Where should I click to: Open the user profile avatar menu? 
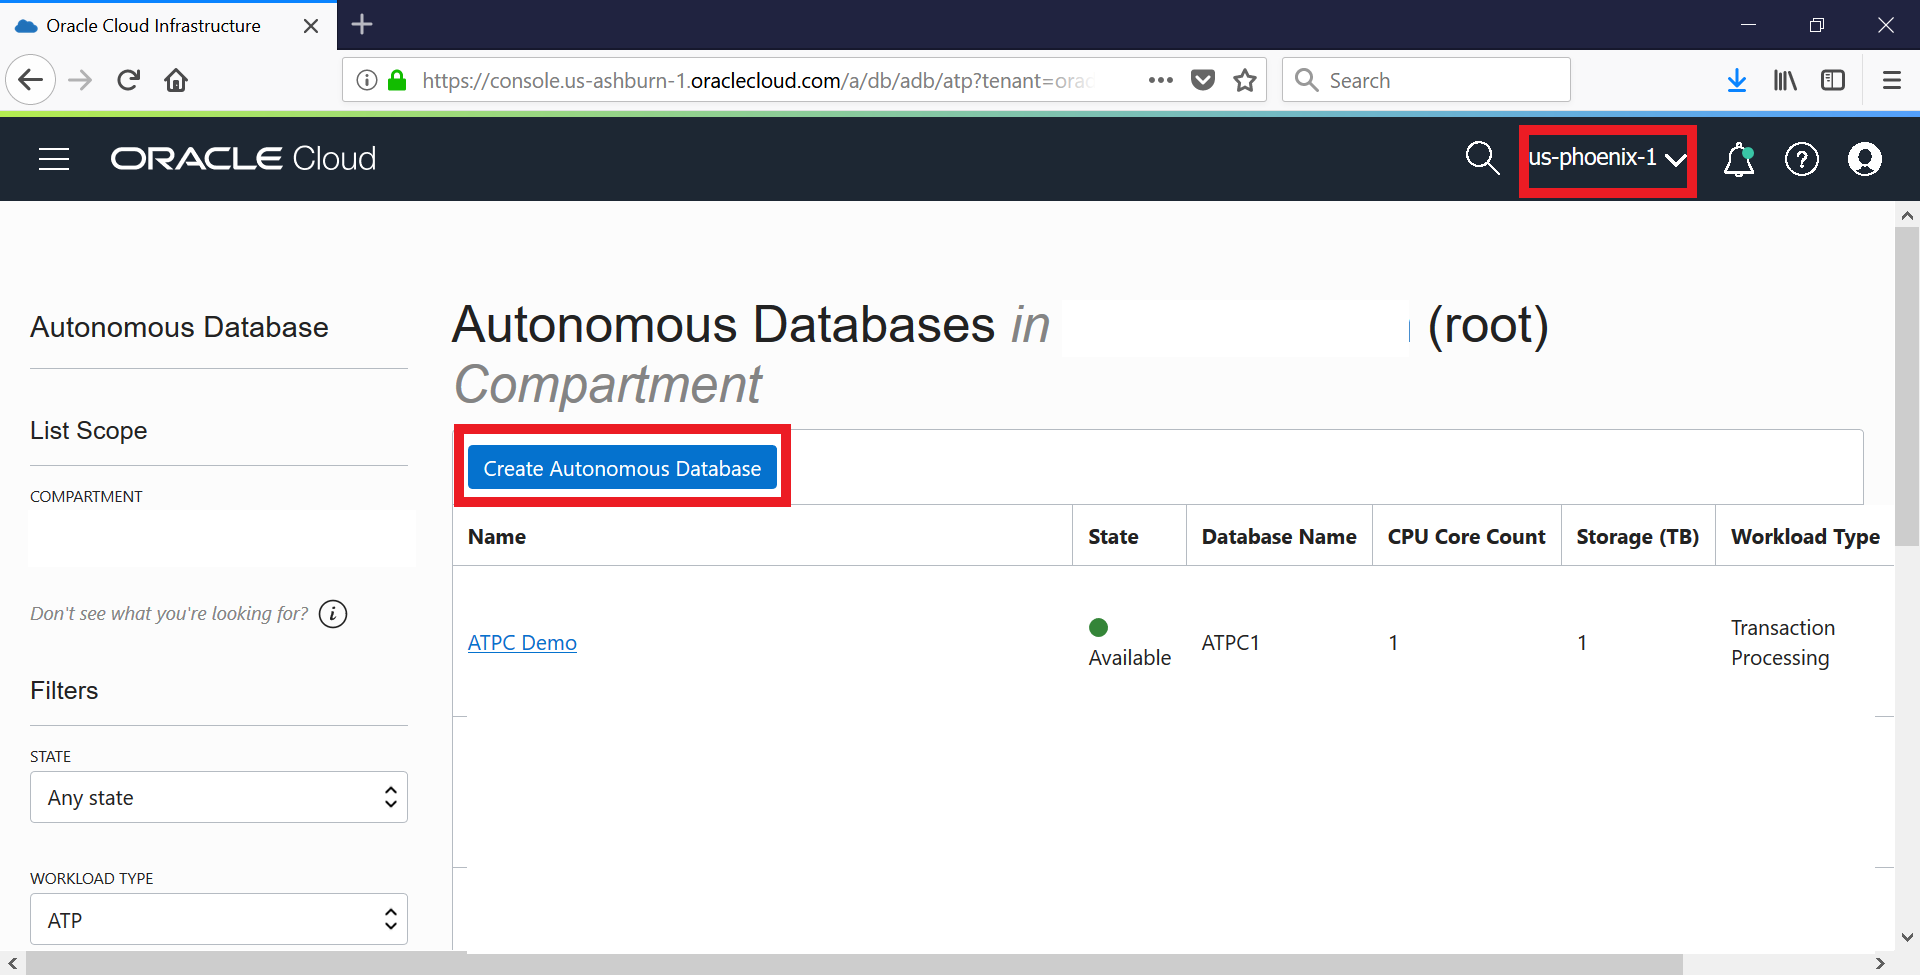[1864, 160]
